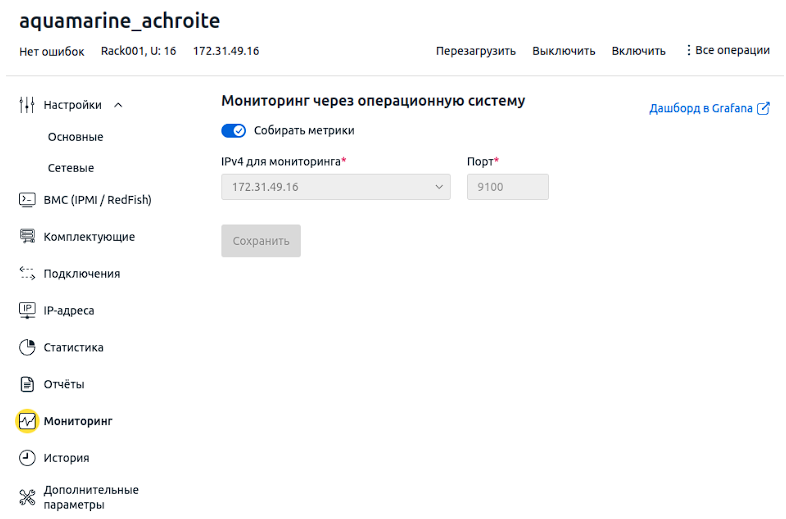786x519 pixels.
Task: Click the Комплектующие server icon
Action: click(27, 236)
